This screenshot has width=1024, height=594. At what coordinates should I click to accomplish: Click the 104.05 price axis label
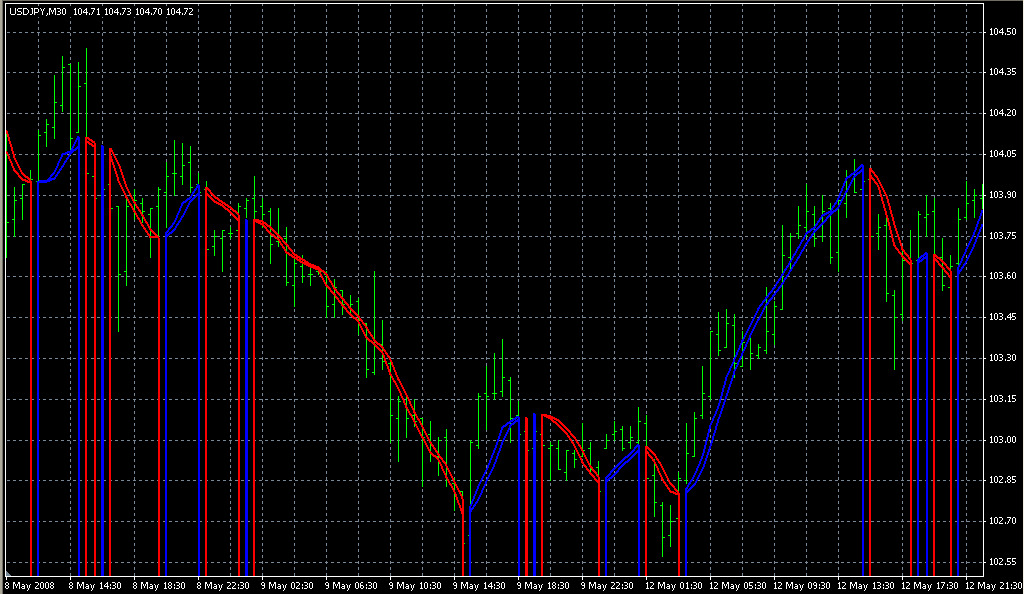[x=1002, y=154]
